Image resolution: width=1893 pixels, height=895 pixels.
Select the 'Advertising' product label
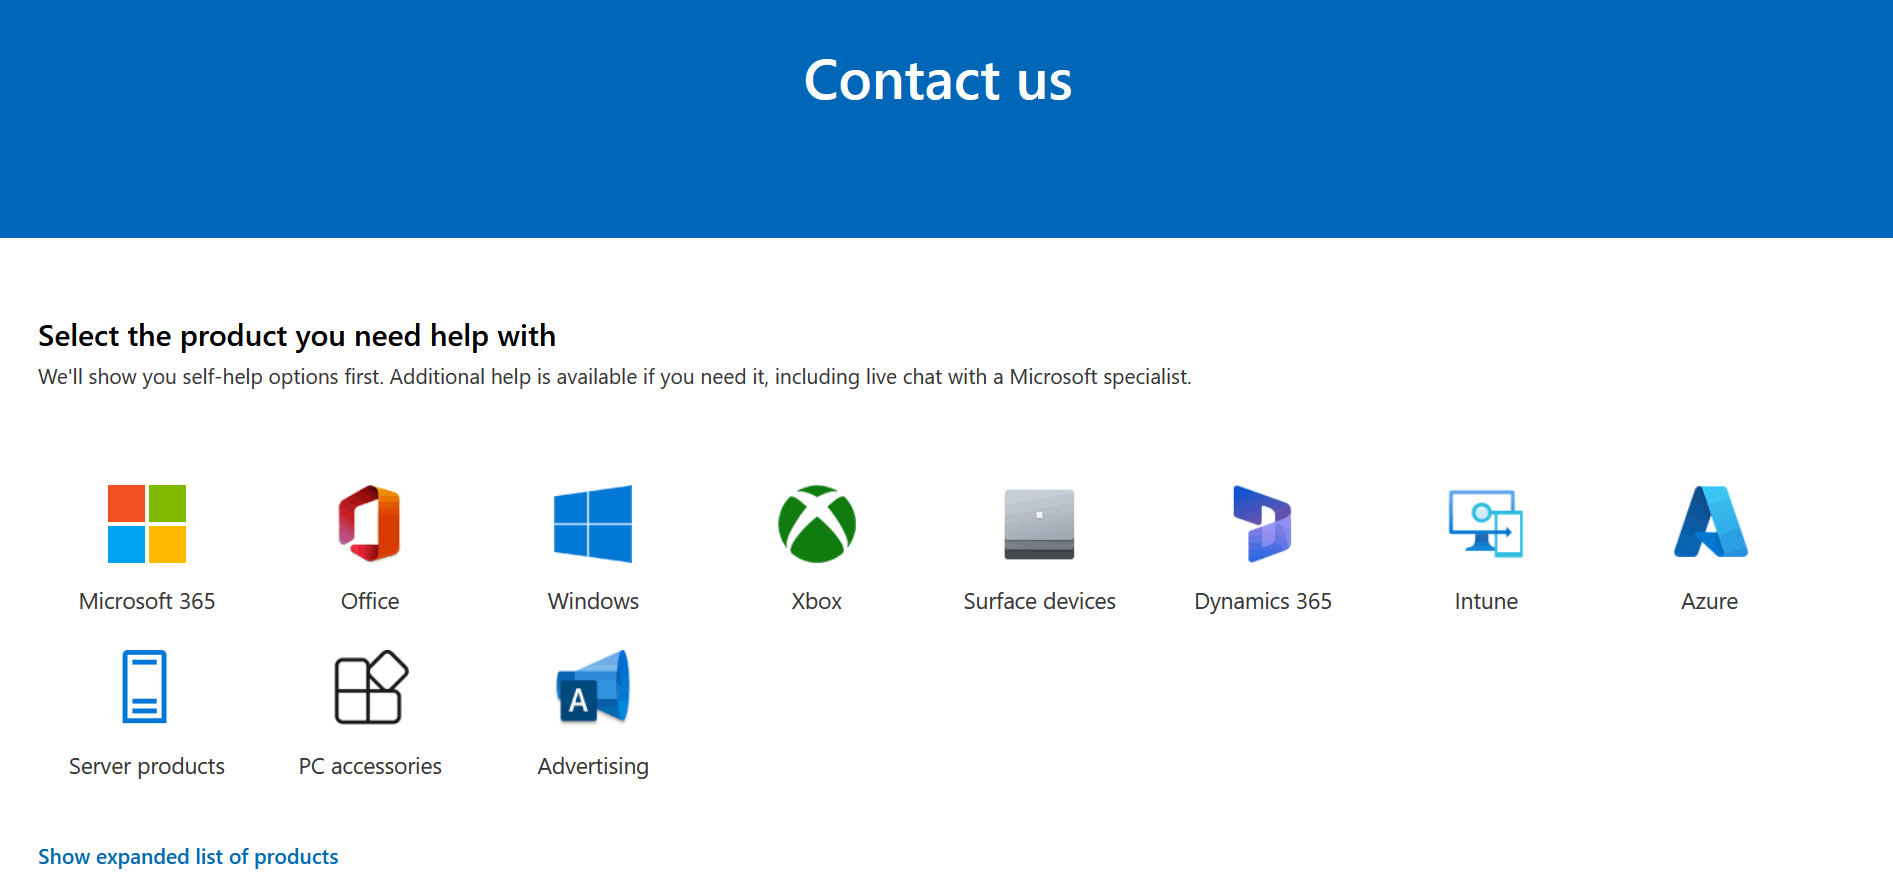pyautogui.click(x=593, y=767)
